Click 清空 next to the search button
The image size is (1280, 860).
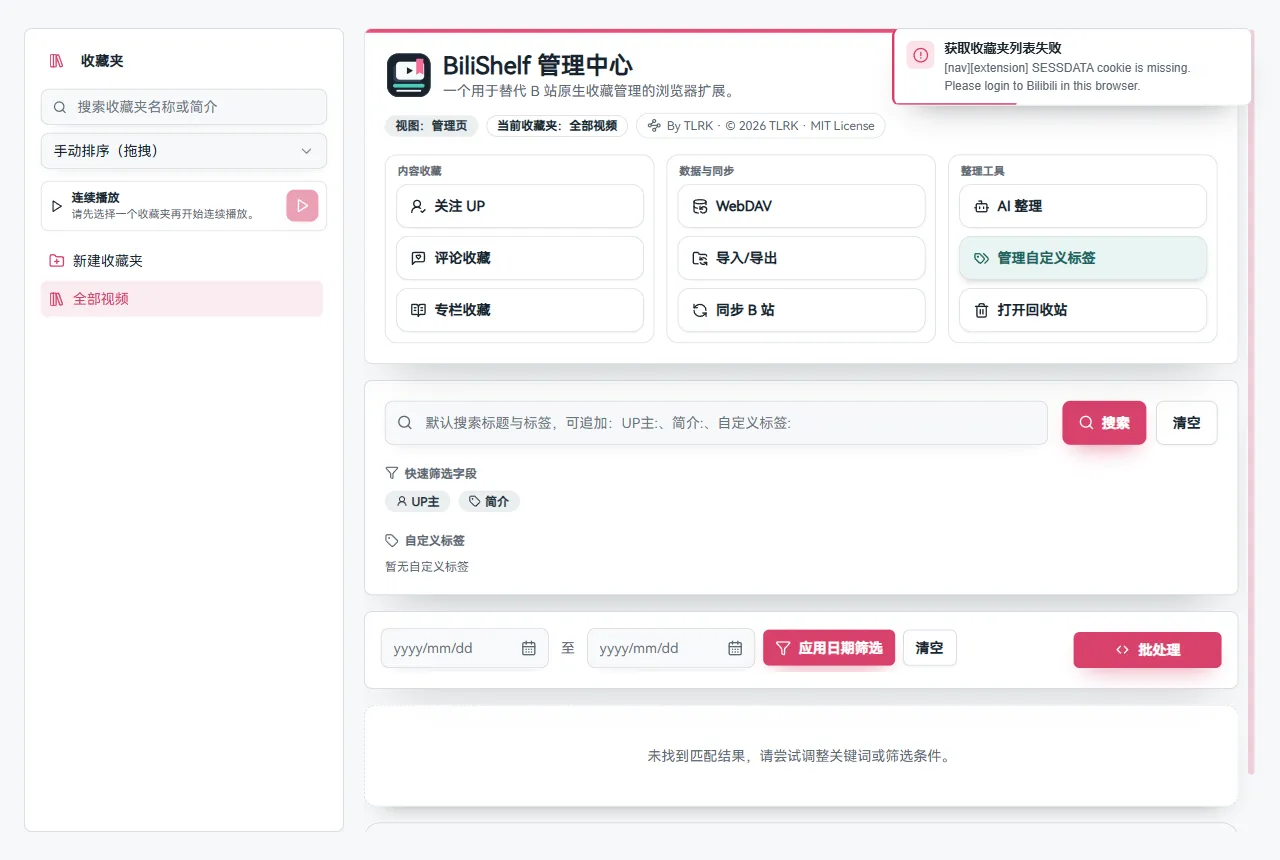1187,423
